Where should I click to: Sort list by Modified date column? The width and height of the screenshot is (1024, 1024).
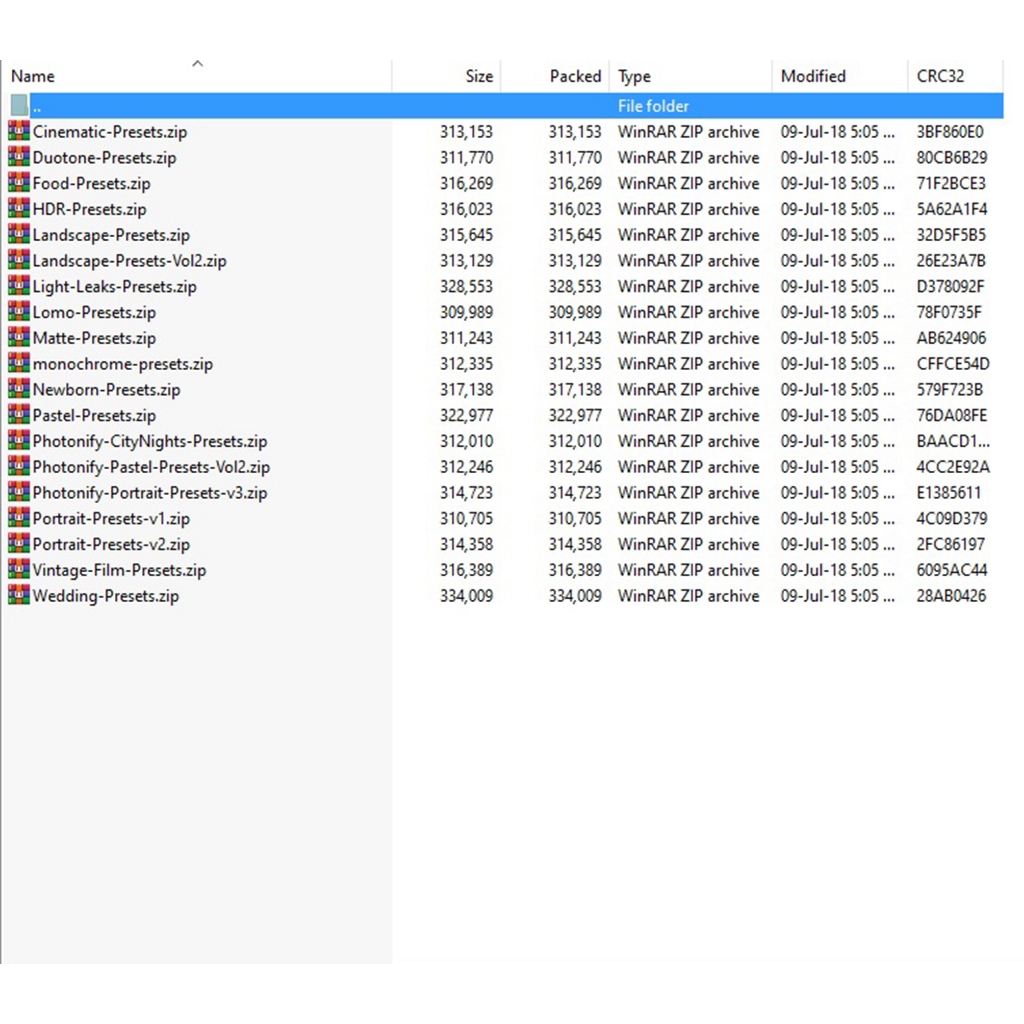click(813, 76)
